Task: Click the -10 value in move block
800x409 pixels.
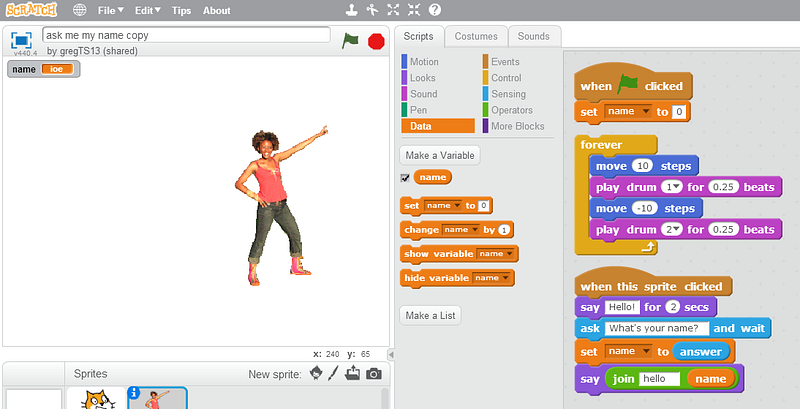Action: pyautogui.click(x=645, y=209)
